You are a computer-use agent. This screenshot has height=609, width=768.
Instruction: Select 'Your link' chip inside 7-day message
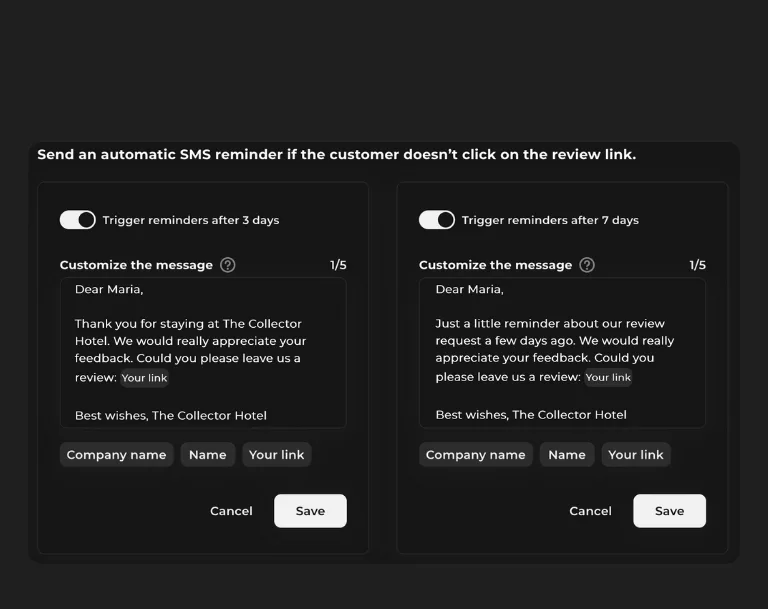608,377
